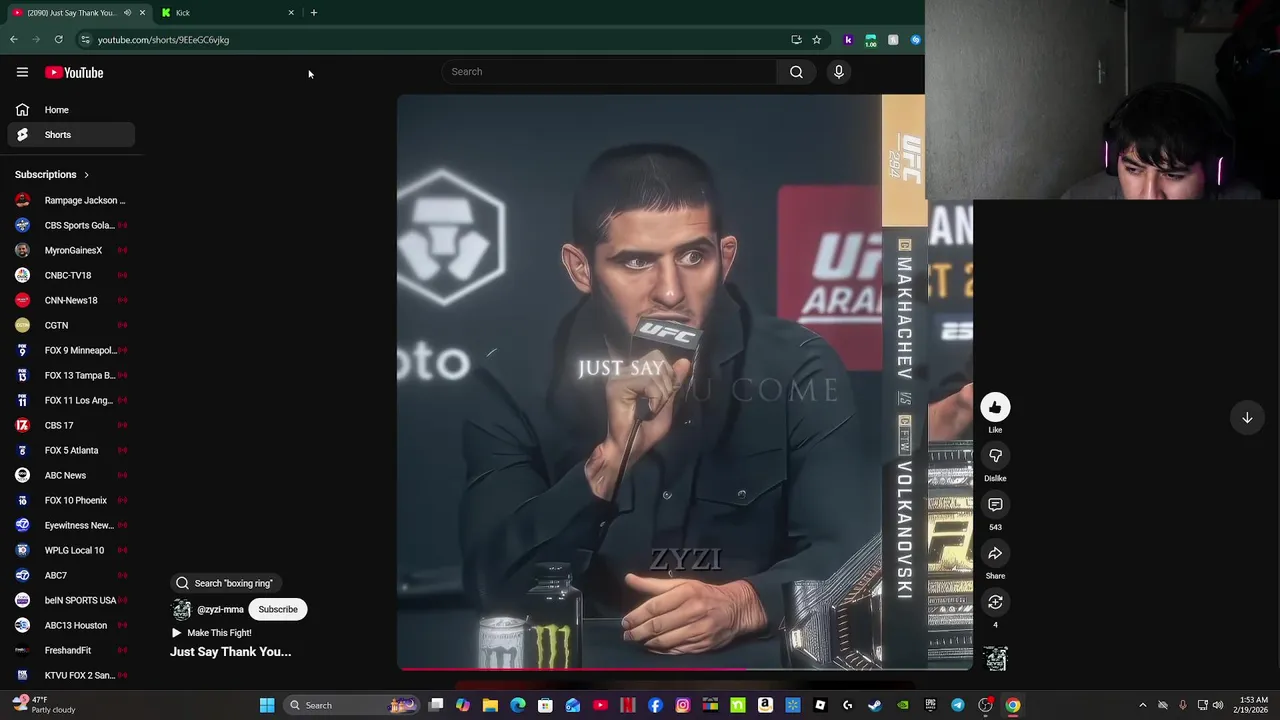Screen dimensions: 1280x720
Task: Open CBS Sports Gola... channel
Action: pos(71,225)
